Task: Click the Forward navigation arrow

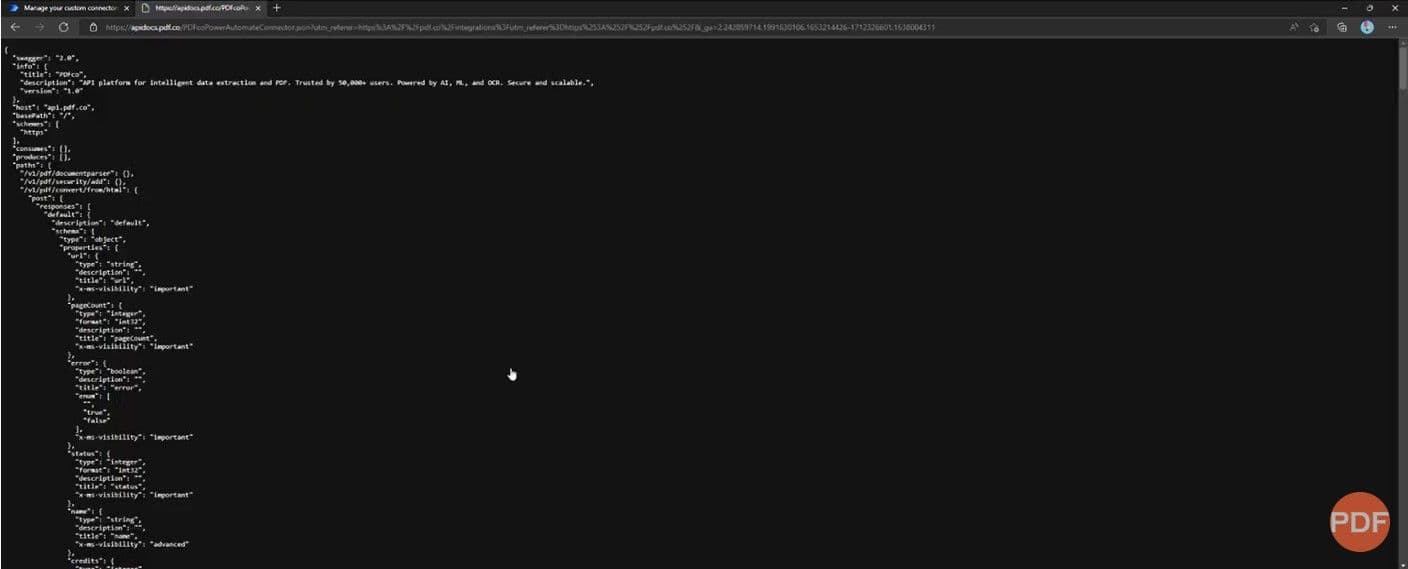Action: click(40, 27)
